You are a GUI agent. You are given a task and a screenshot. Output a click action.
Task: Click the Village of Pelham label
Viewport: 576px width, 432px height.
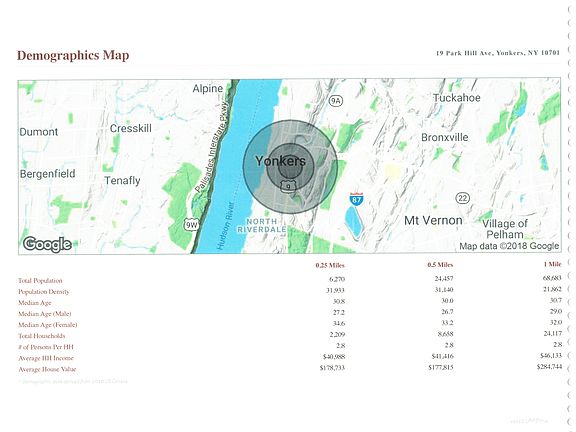click(x=505, y=229)
